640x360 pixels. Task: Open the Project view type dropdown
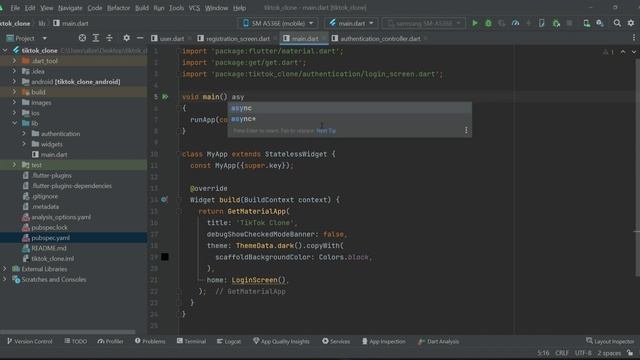(x=27, y=38)
